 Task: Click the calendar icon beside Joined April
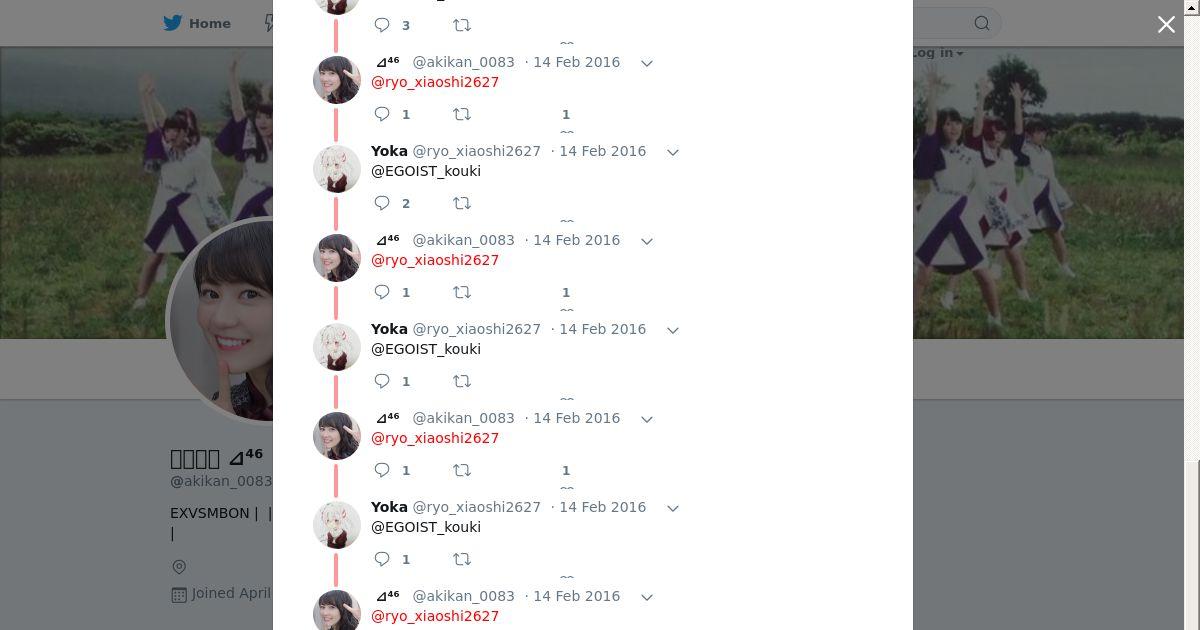pos(179,594)
